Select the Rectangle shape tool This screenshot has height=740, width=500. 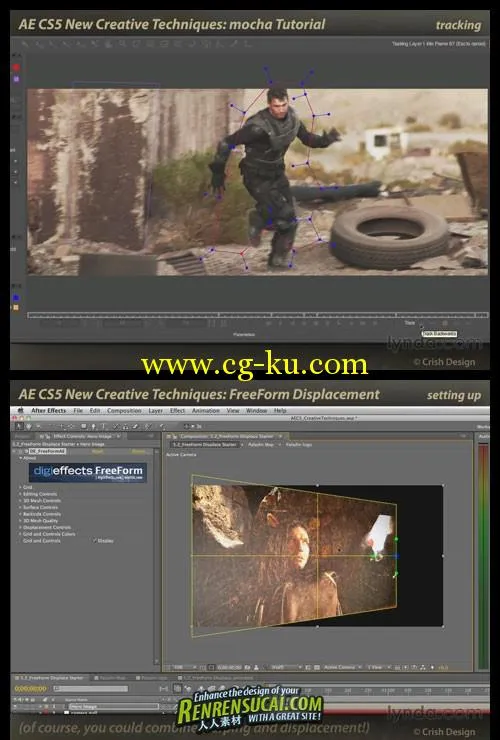coord(84,427)
